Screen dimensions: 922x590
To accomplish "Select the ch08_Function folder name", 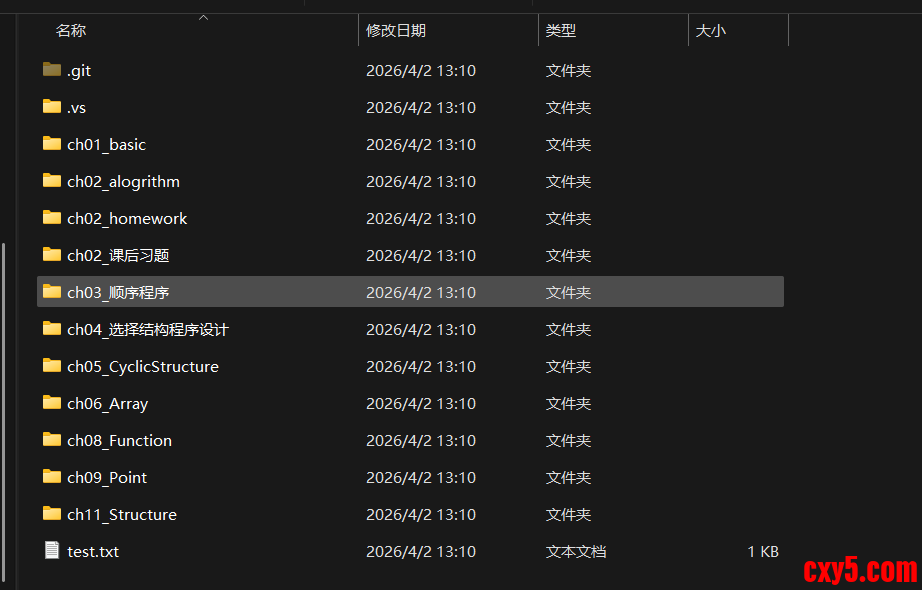I will point(119,440).
